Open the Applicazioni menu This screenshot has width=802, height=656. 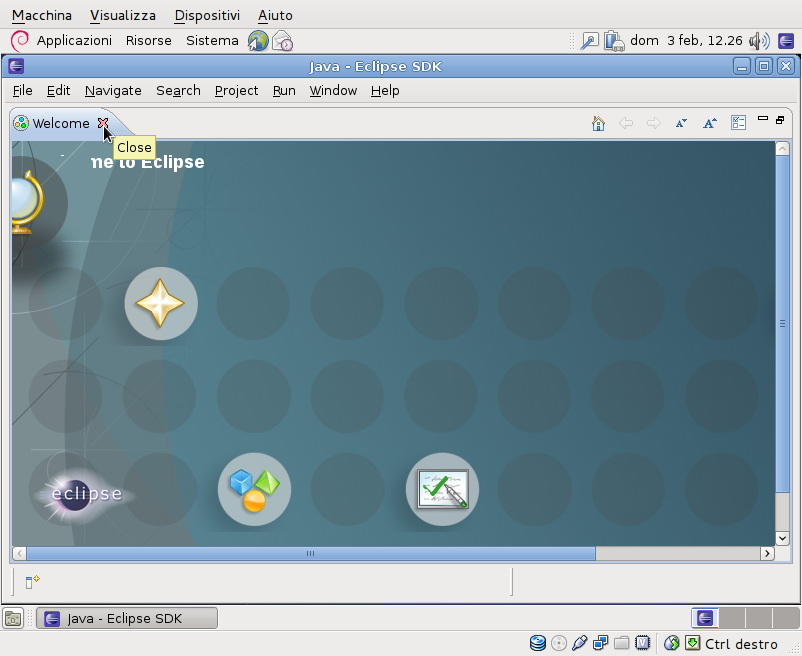(74, 40)
